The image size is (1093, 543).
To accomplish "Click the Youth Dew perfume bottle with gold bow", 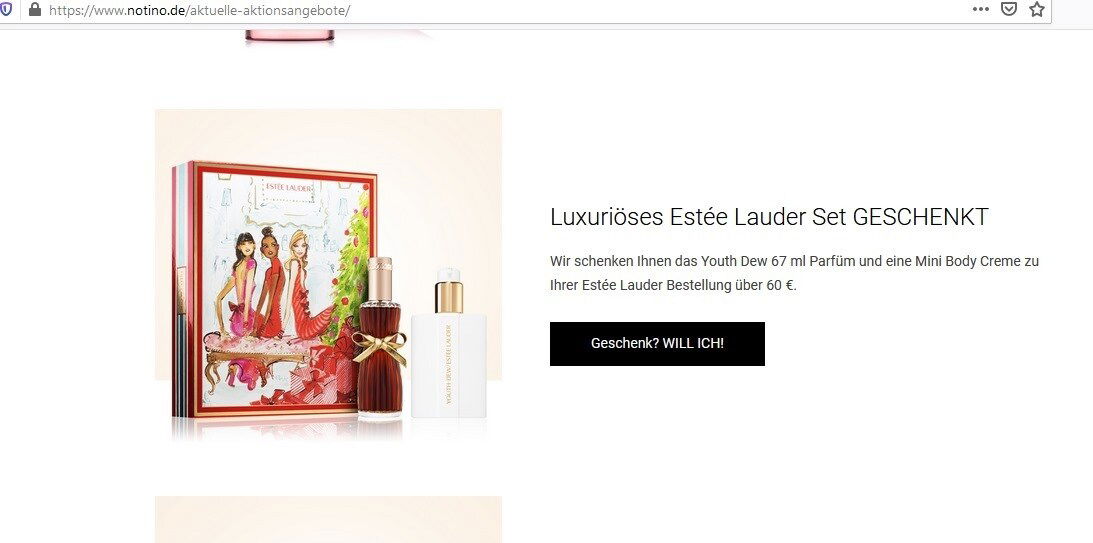I will [x=380, y=338].
